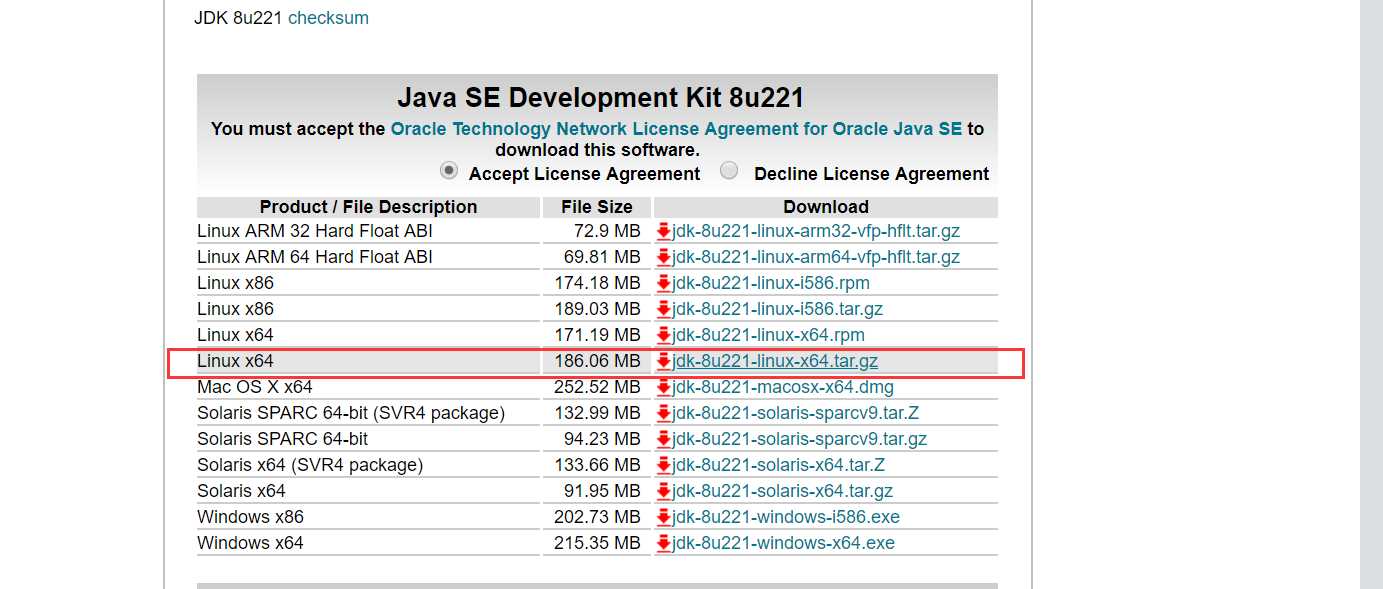Click the 215.35 MB file size cell
The width and height of the screenshot is (1383, 589).
597,543
